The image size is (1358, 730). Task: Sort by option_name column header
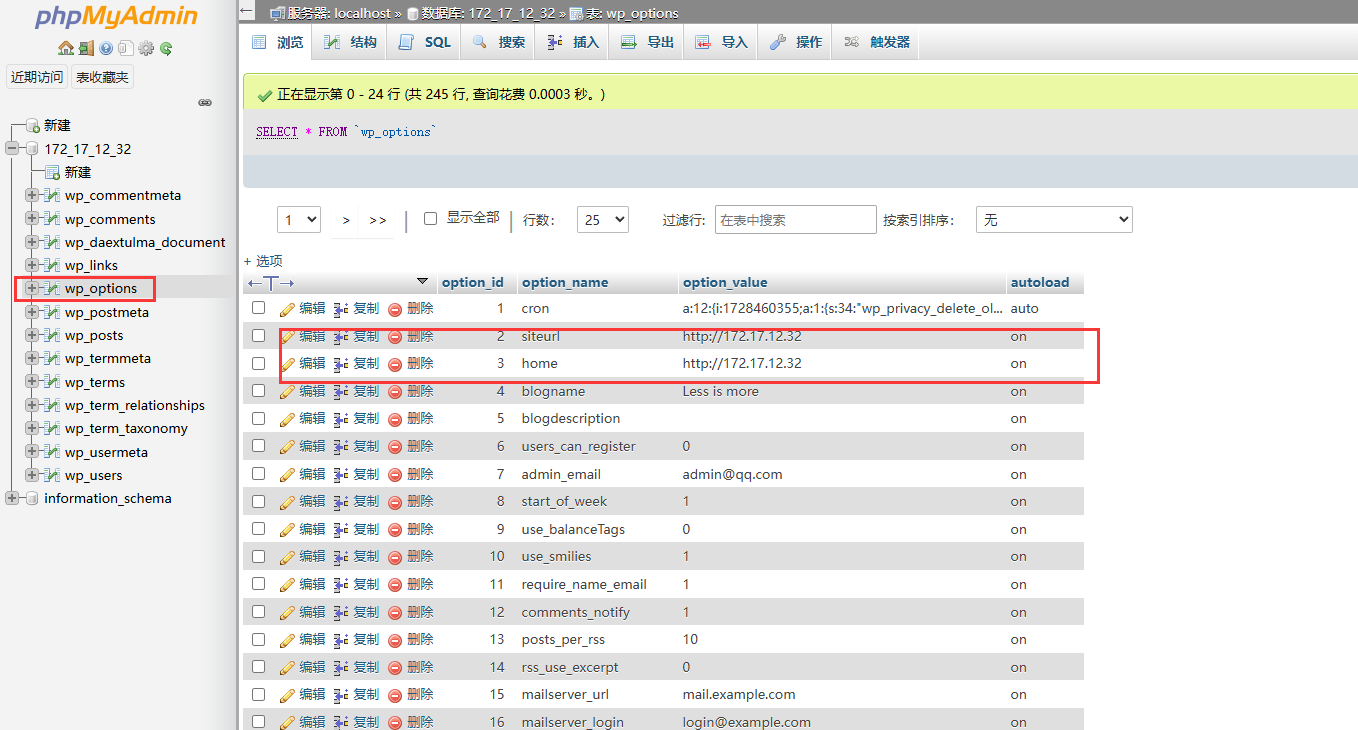565,283
